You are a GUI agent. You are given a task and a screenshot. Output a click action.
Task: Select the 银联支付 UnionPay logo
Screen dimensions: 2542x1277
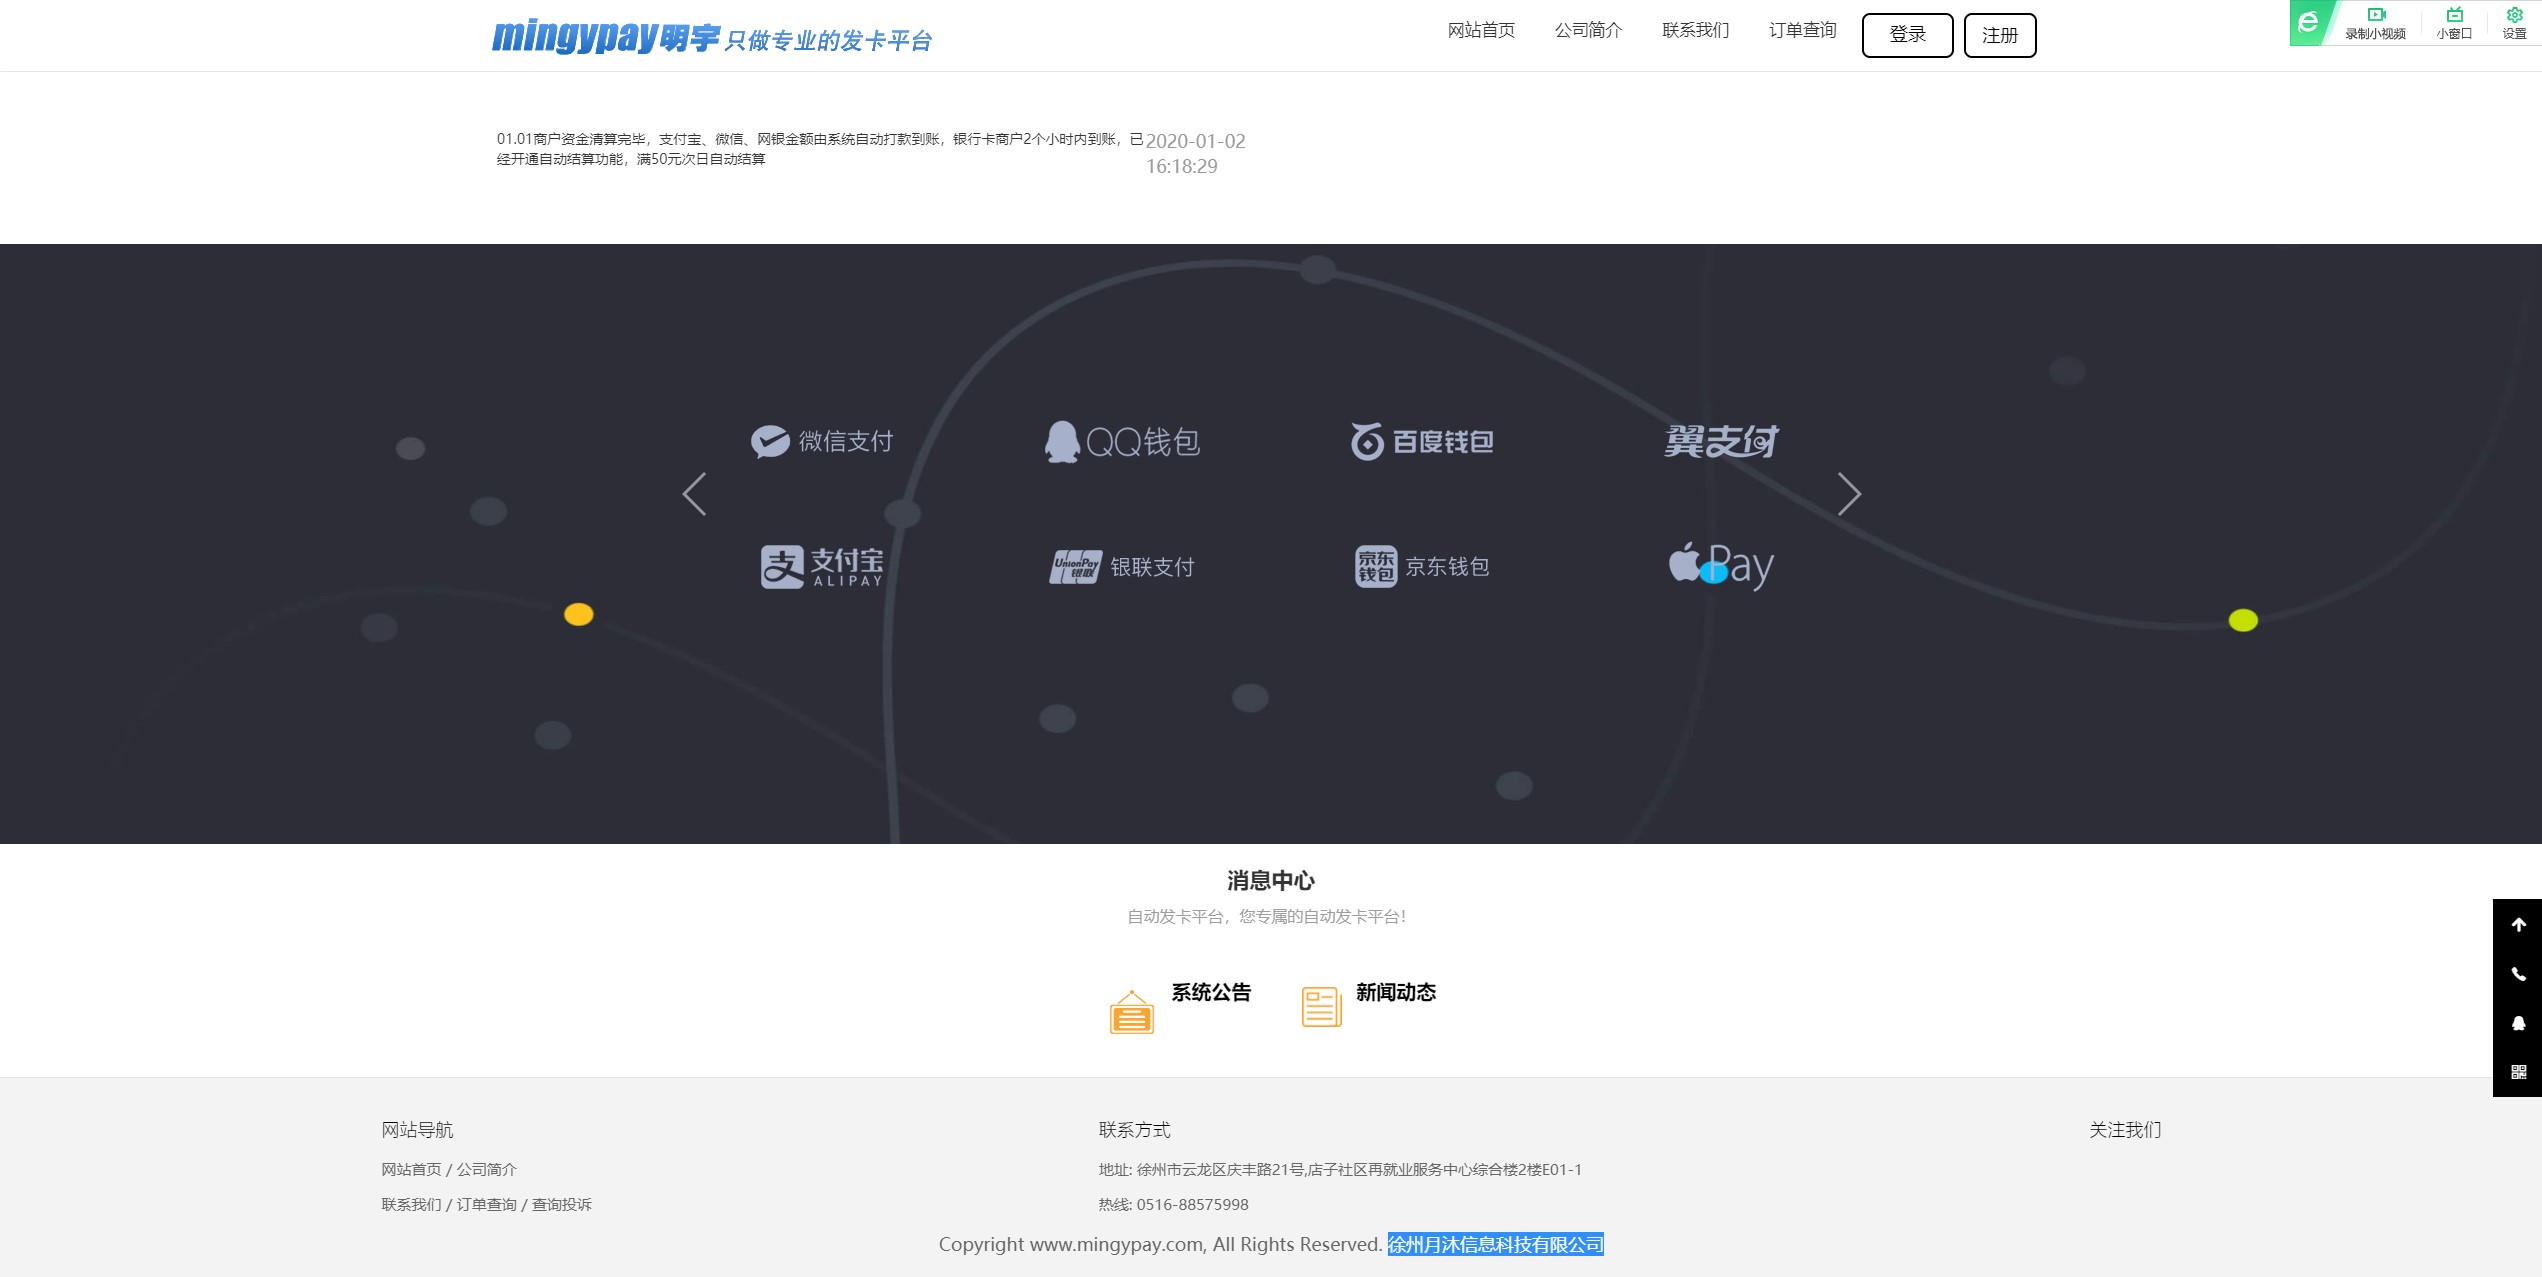[1122, 567]
